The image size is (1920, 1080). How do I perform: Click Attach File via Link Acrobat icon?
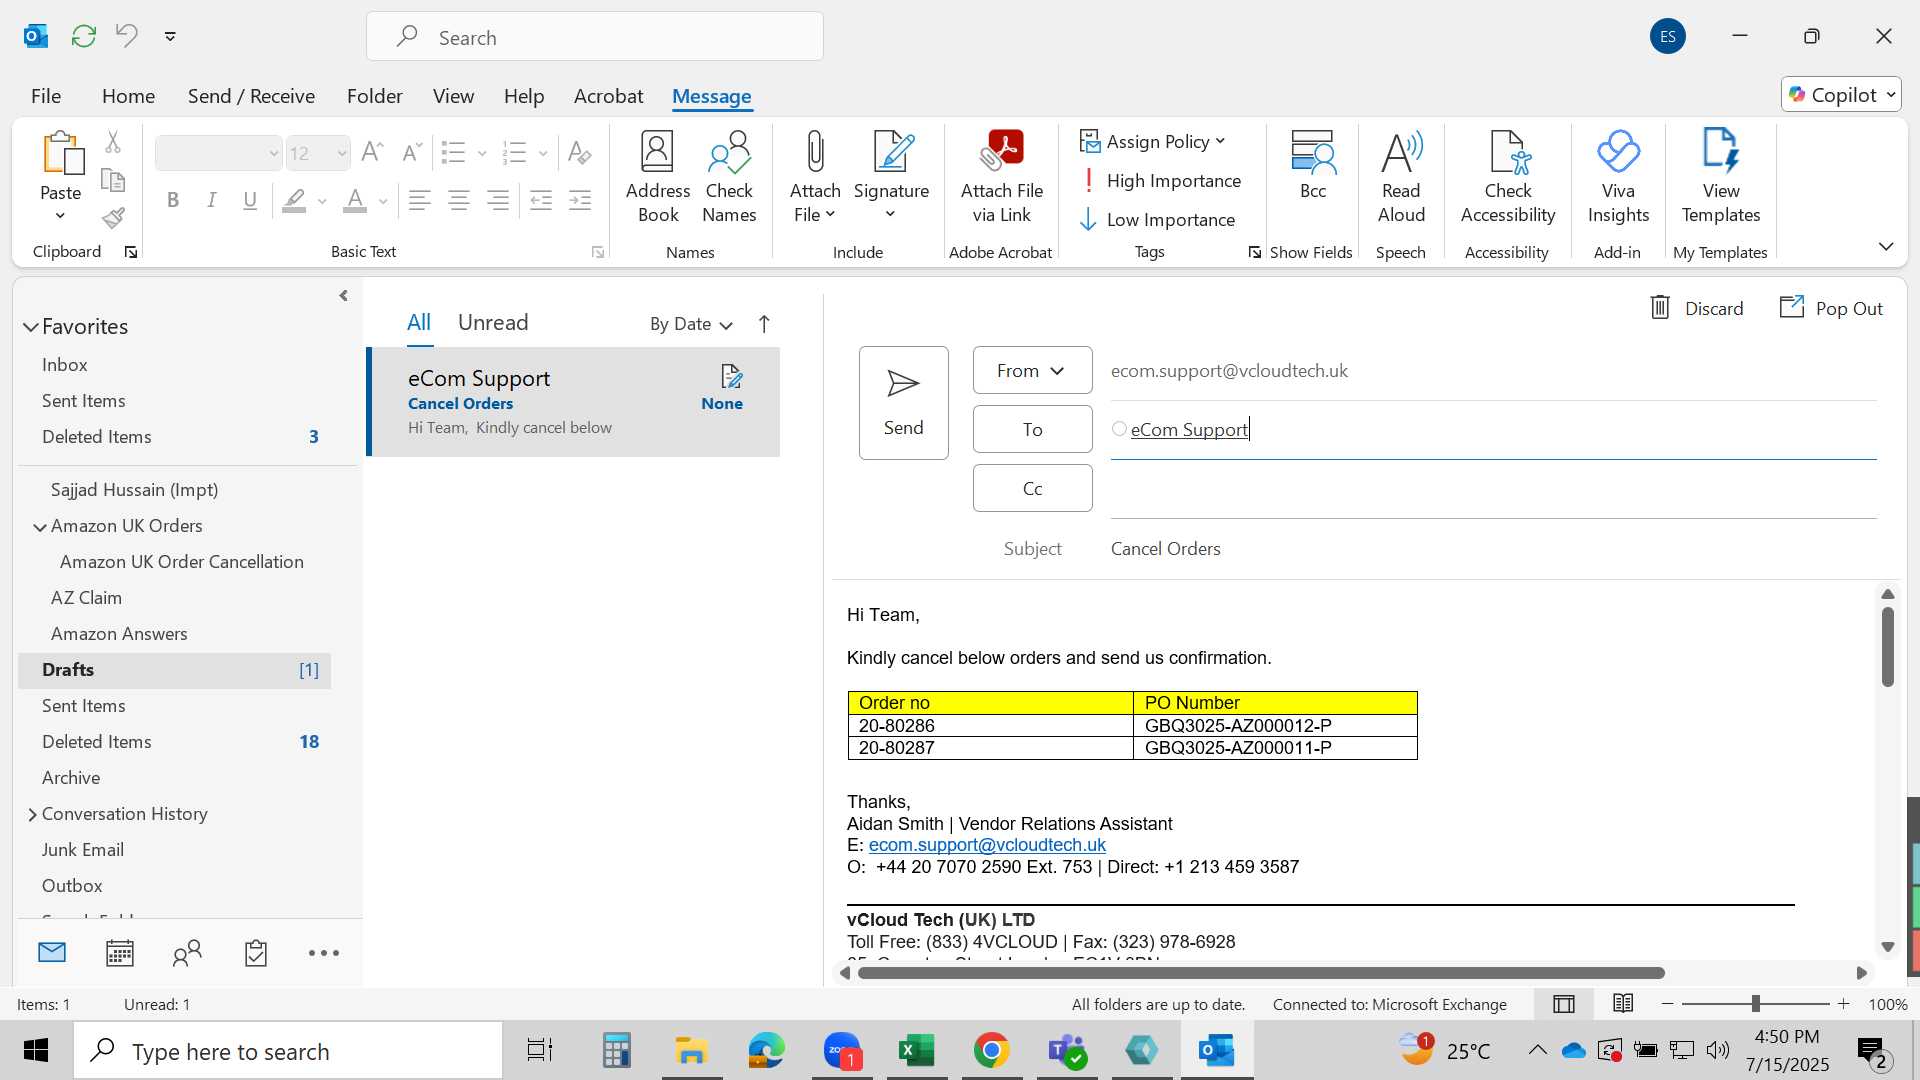pyautogui.click(x=1002, y=177)
